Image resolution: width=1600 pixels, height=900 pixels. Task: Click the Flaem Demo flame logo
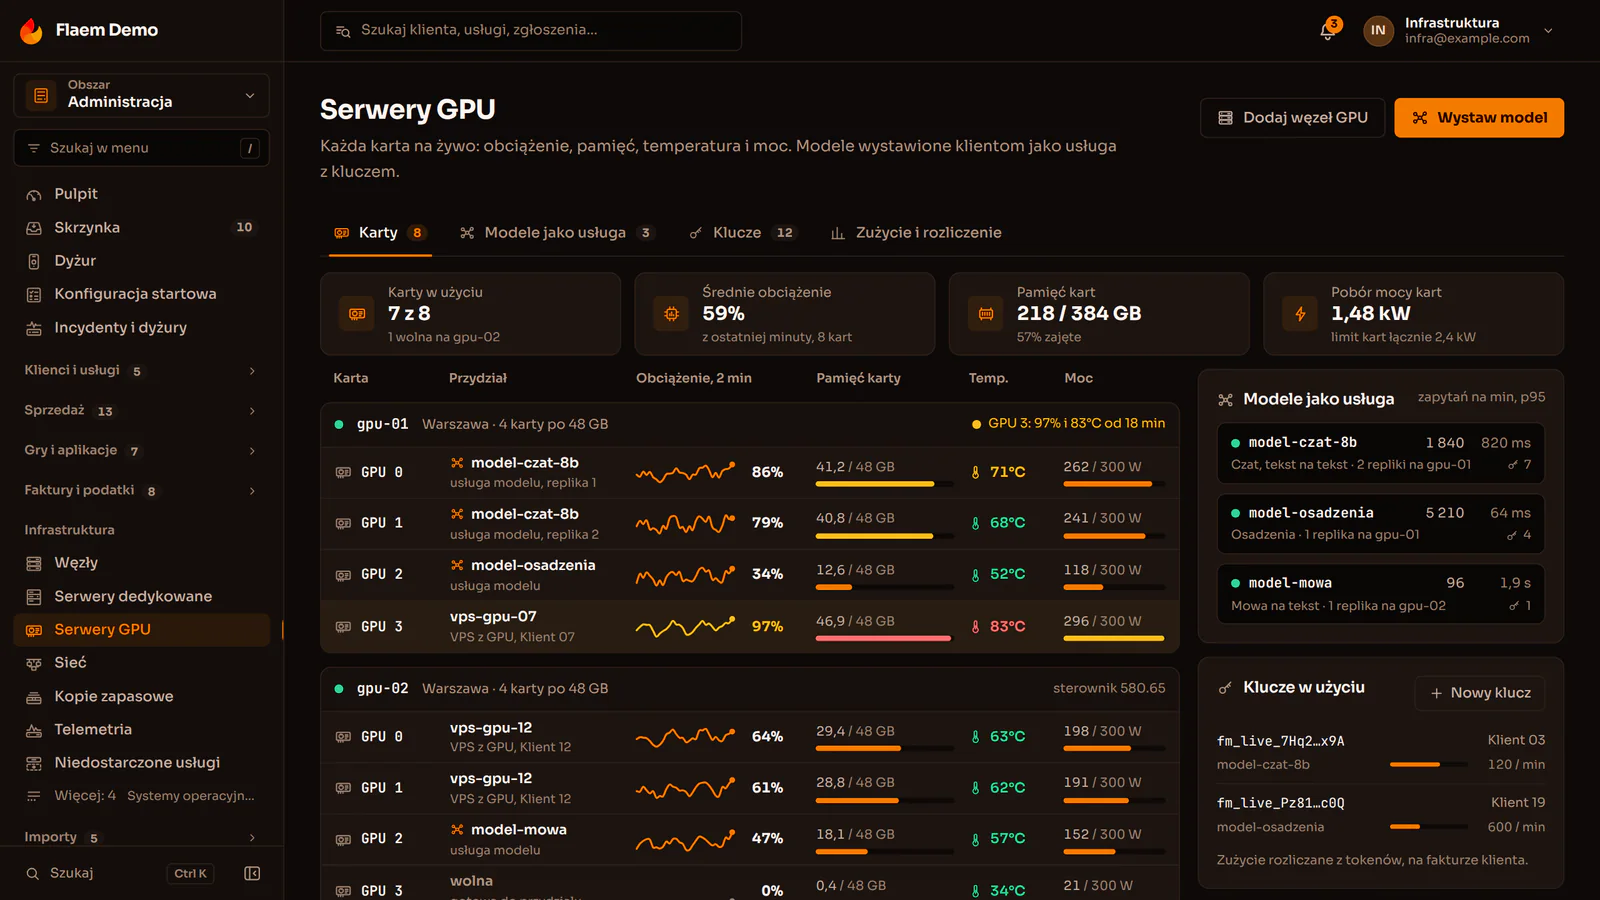click(31, 31)
